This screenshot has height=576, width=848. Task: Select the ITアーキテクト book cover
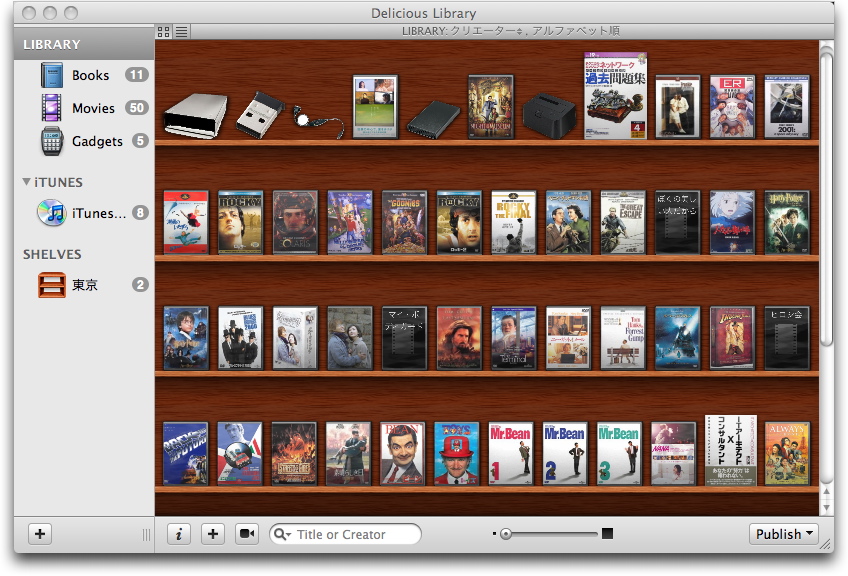pyautogui.click(x=731, y=450)
